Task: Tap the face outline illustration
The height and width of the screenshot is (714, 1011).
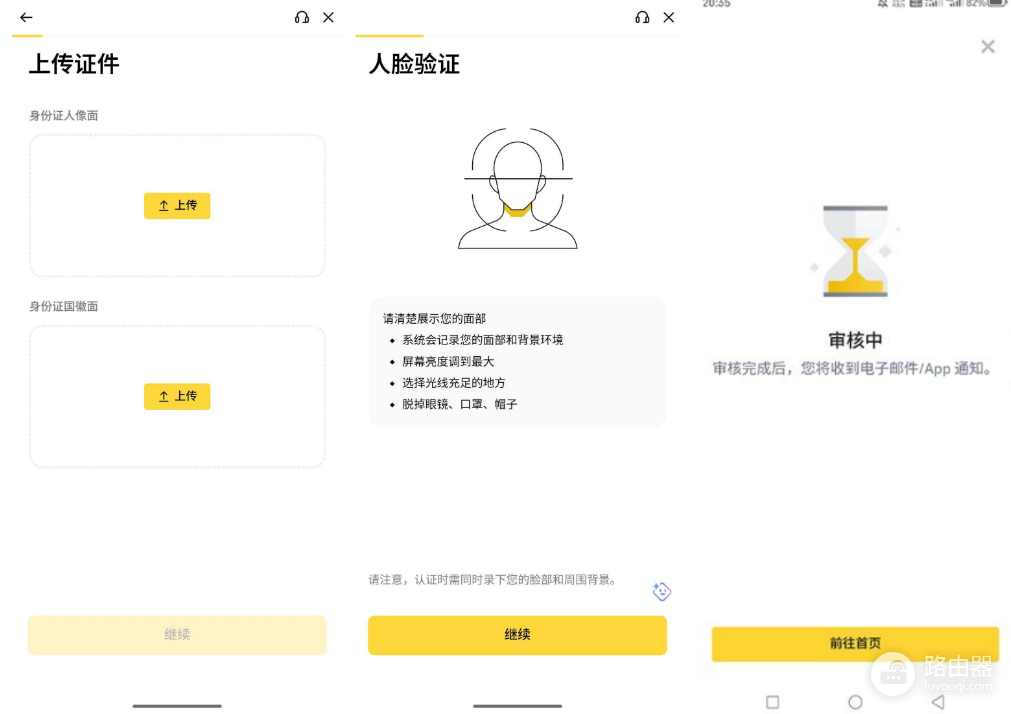Action: pos(517,188)
